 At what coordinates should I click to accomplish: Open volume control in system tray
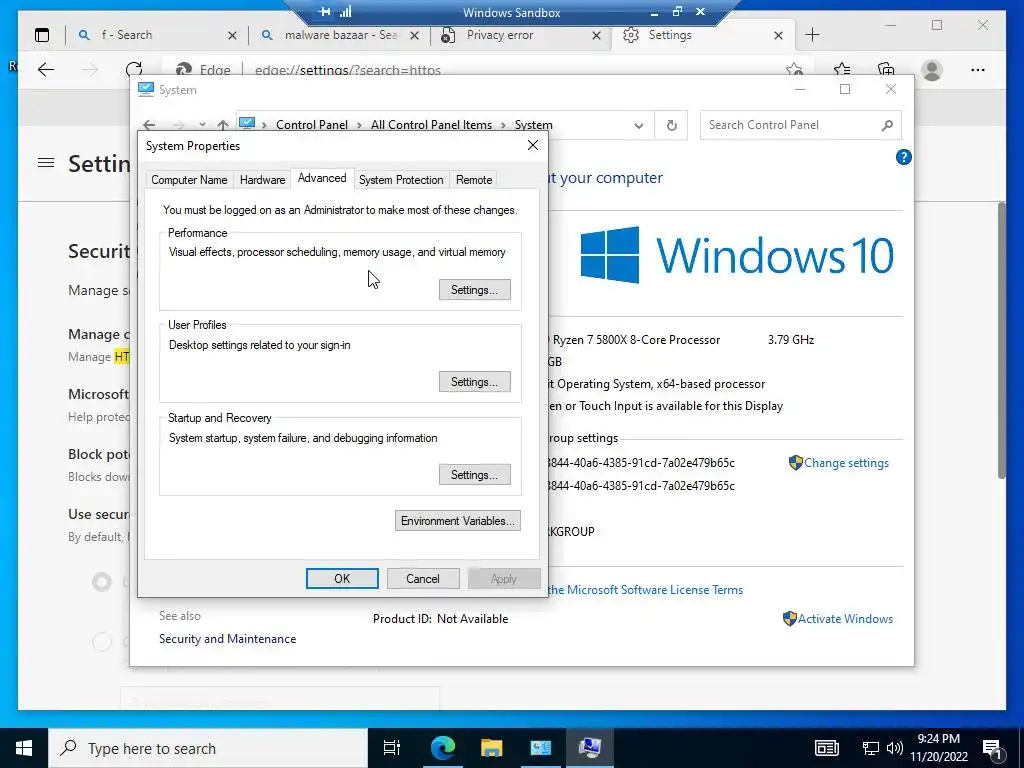pyautogui.click(x=895, y=748)
